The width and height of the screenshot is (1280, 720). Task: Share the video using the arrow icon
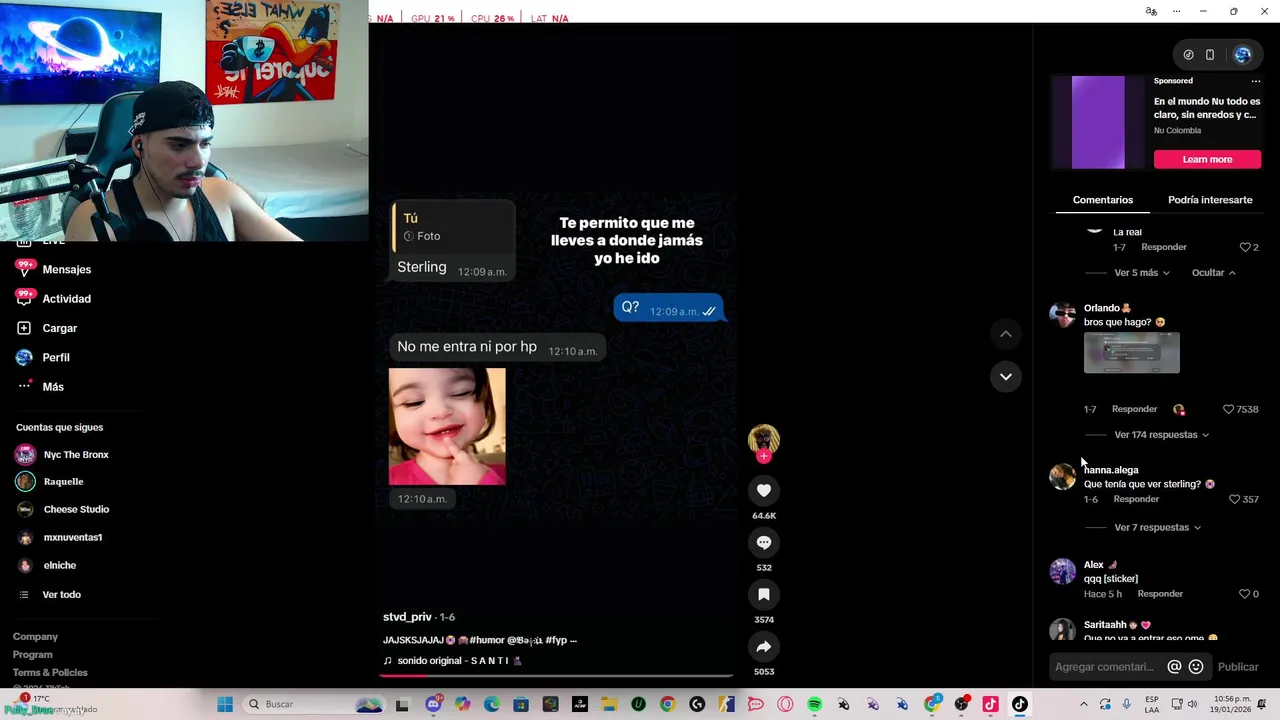click(763, 646)
